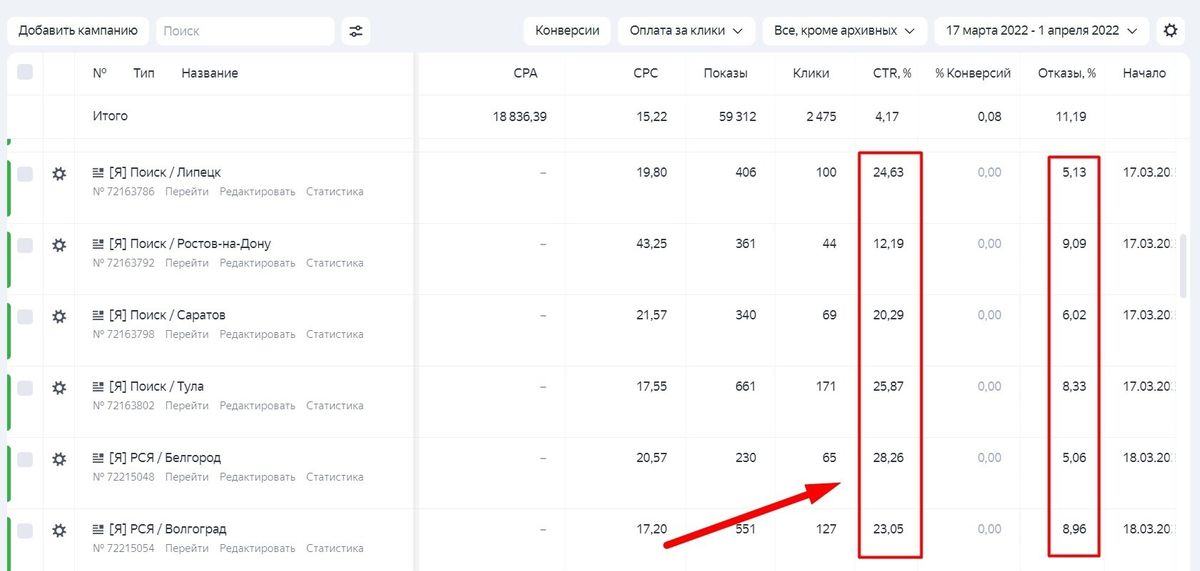Open Статистика link for Поиск / Саратов
Image resolution: width=1200 pixels, height=571 pixels.
click(x=335, y=334)
